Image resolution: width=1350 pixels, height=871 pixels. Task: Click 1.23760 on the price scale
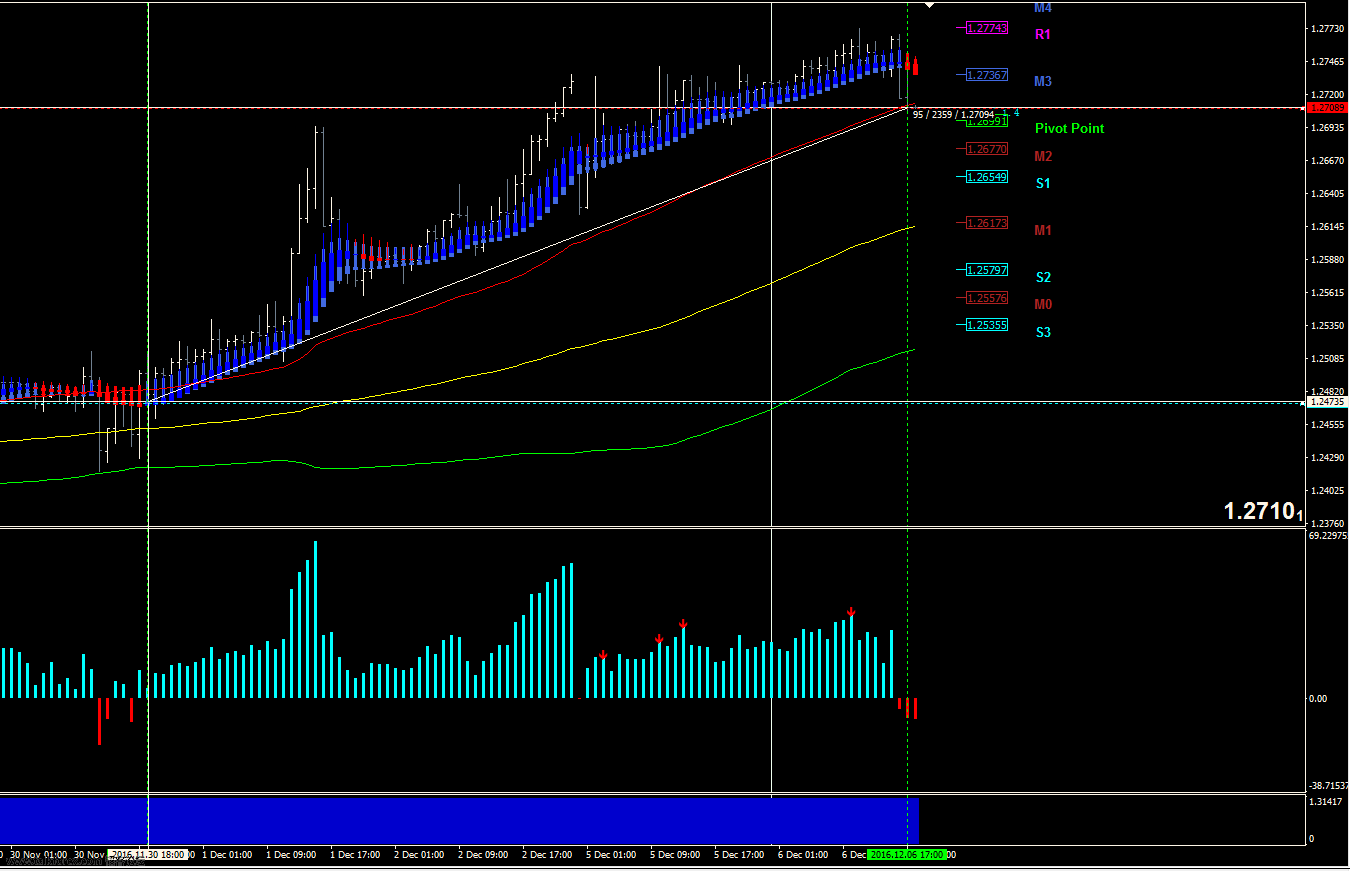1327,524
